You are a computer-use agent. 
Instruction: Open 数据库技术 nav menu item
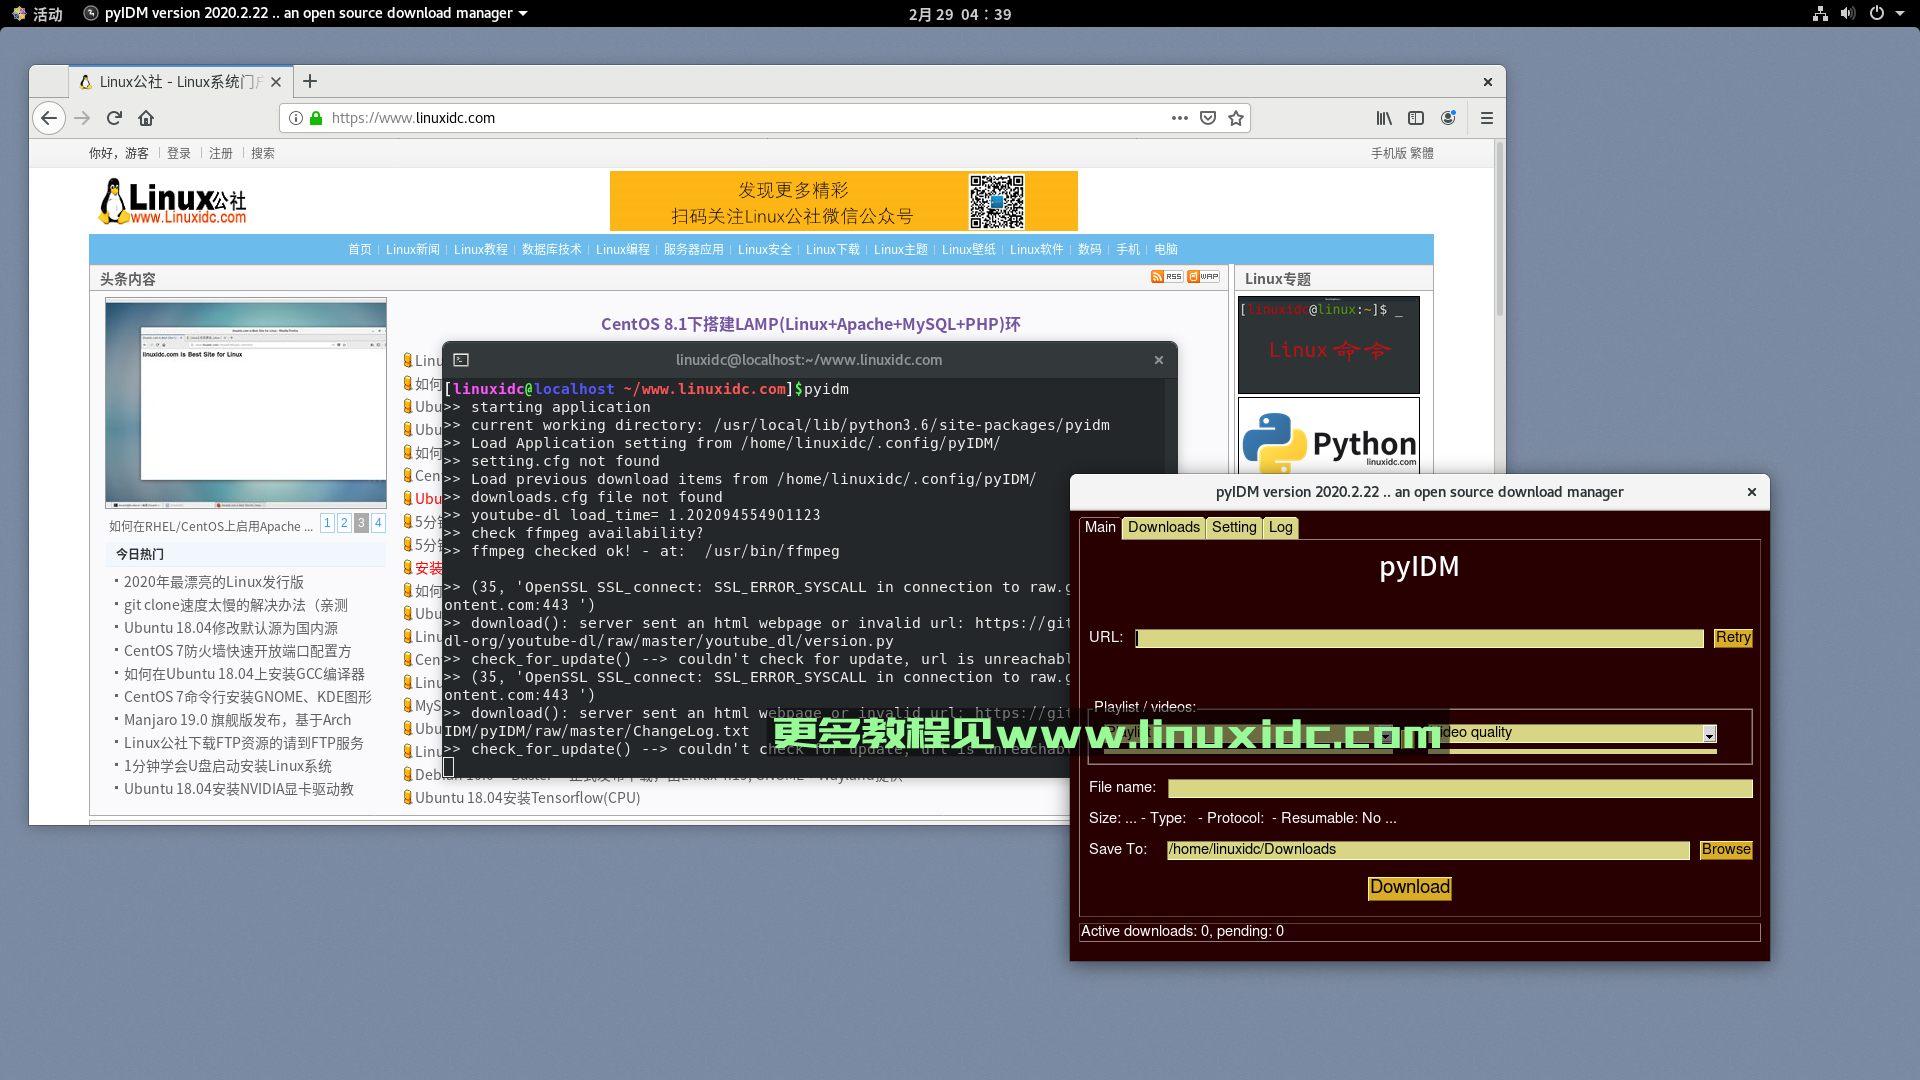(552, 250)
